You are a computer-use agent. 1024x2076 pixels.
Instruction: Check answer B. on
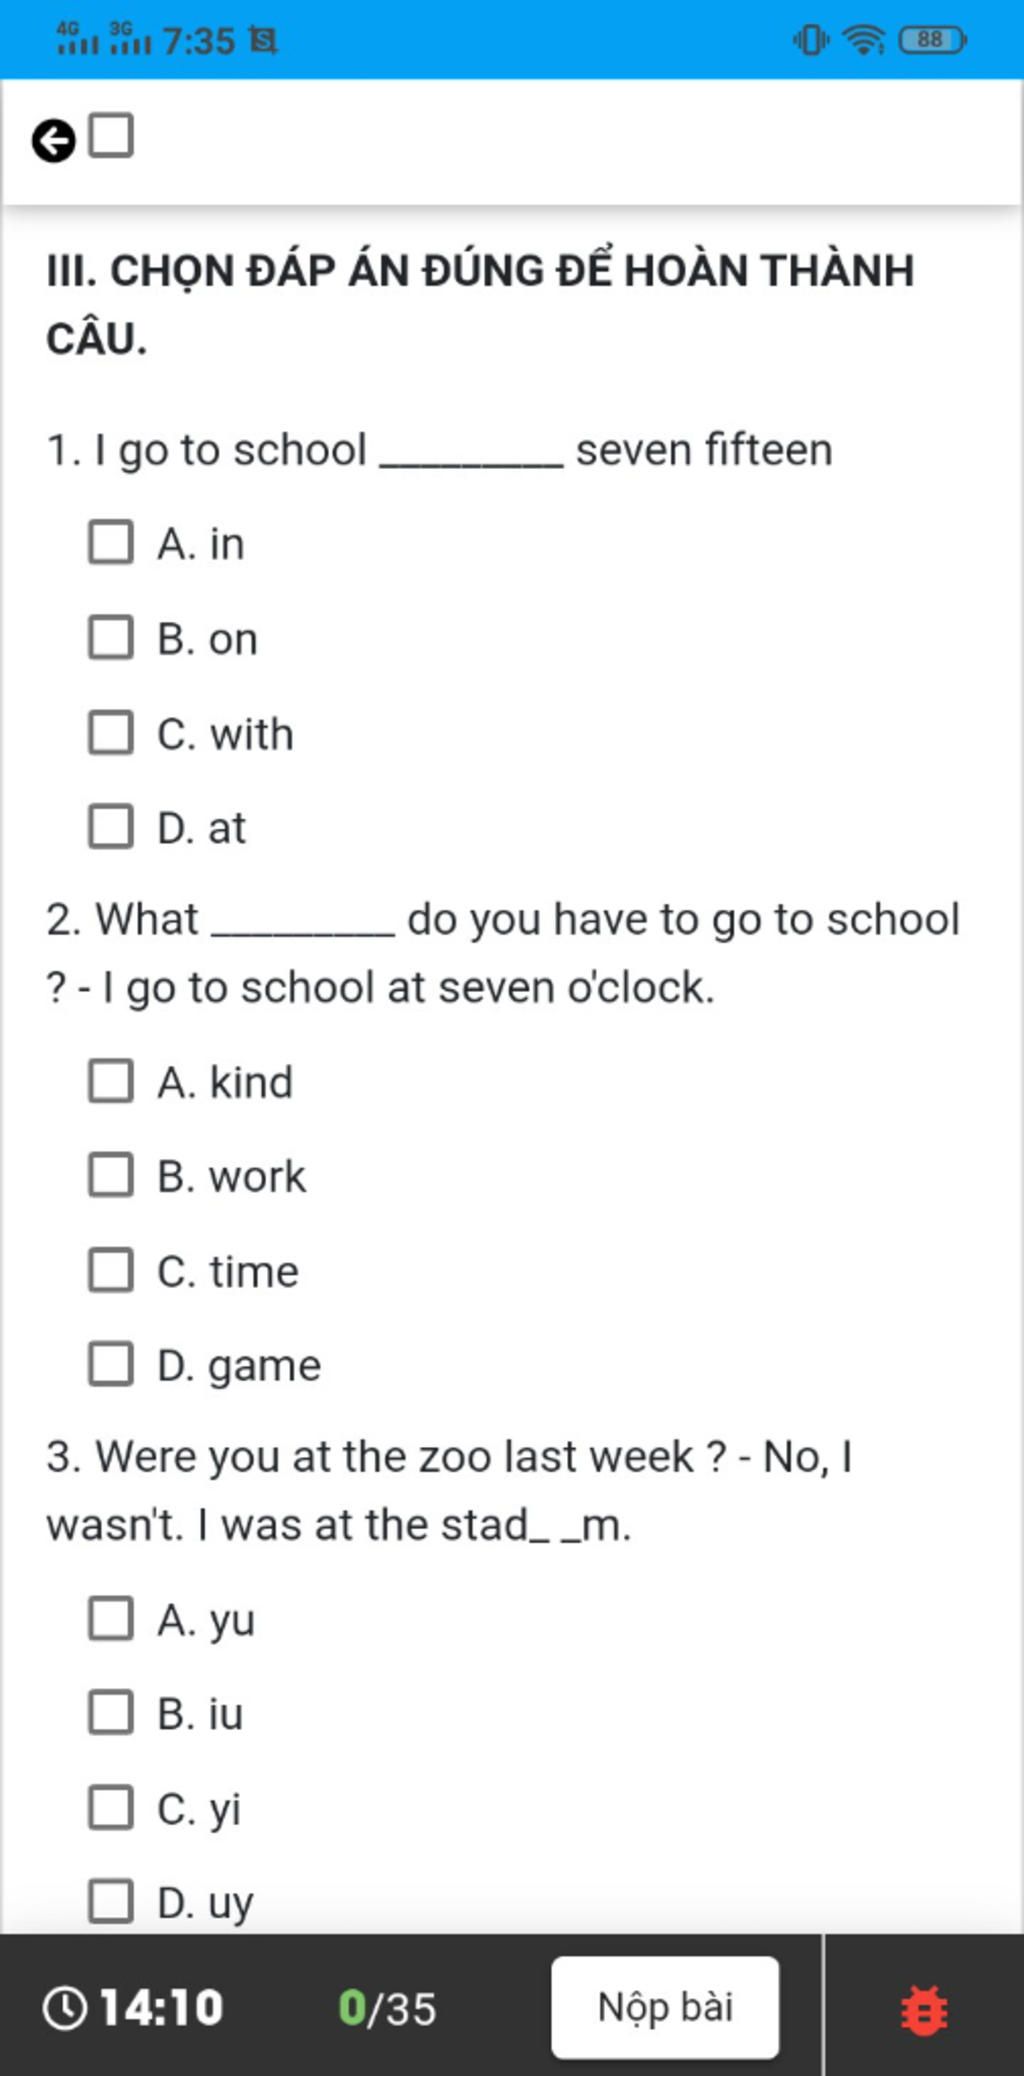click(x=111, y=637)
